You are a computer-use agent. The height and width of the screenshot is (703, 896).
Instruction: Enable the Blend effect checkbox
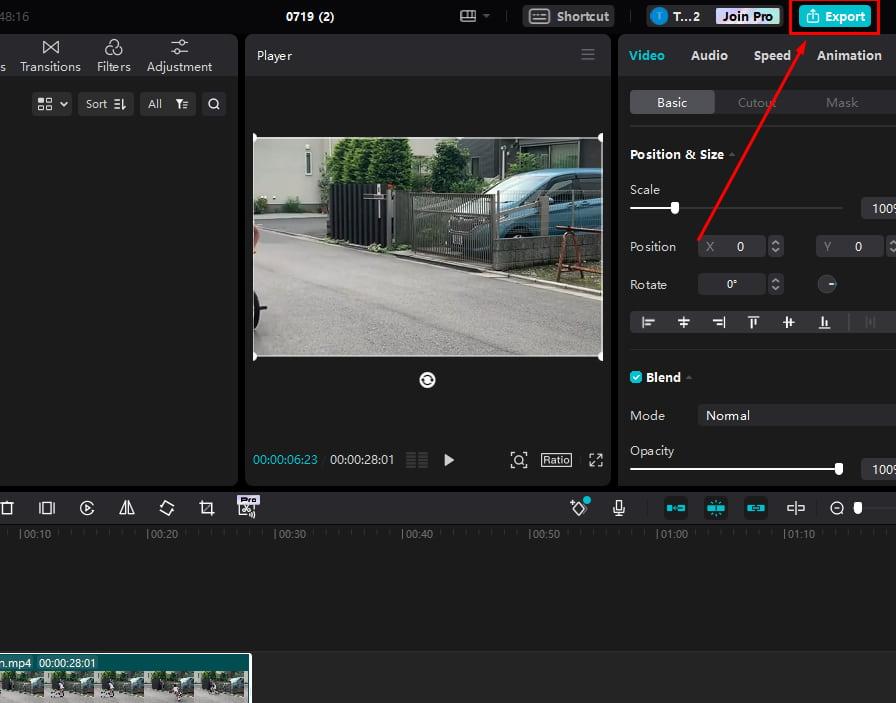click(635, 377)
